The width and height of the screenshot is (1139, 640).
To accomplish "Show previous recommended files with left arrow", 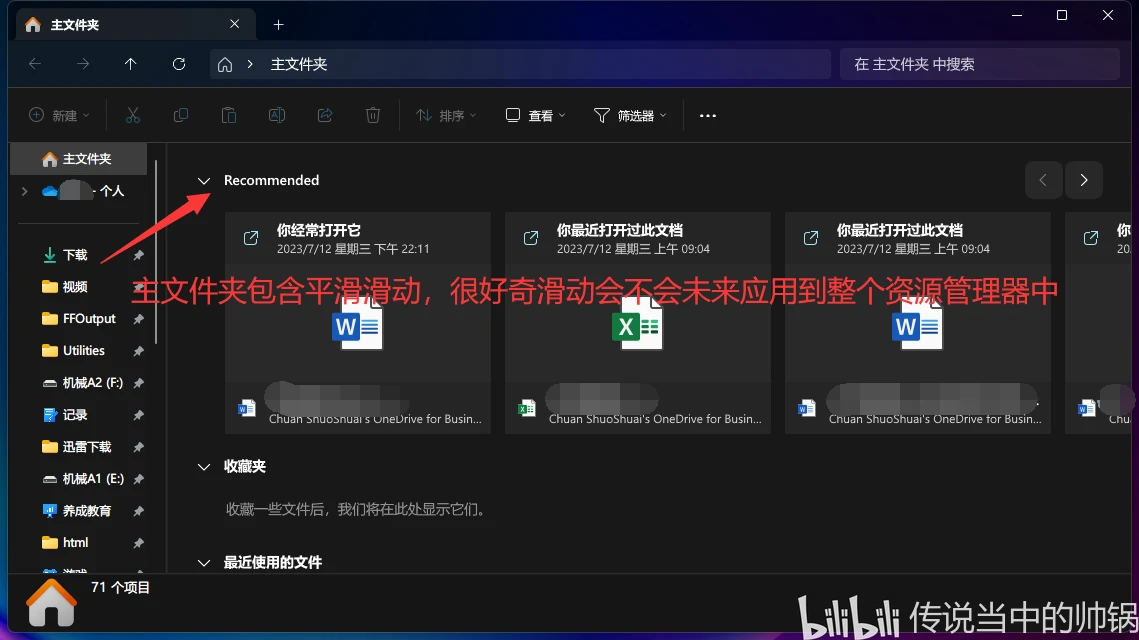I will point(1043,180).
